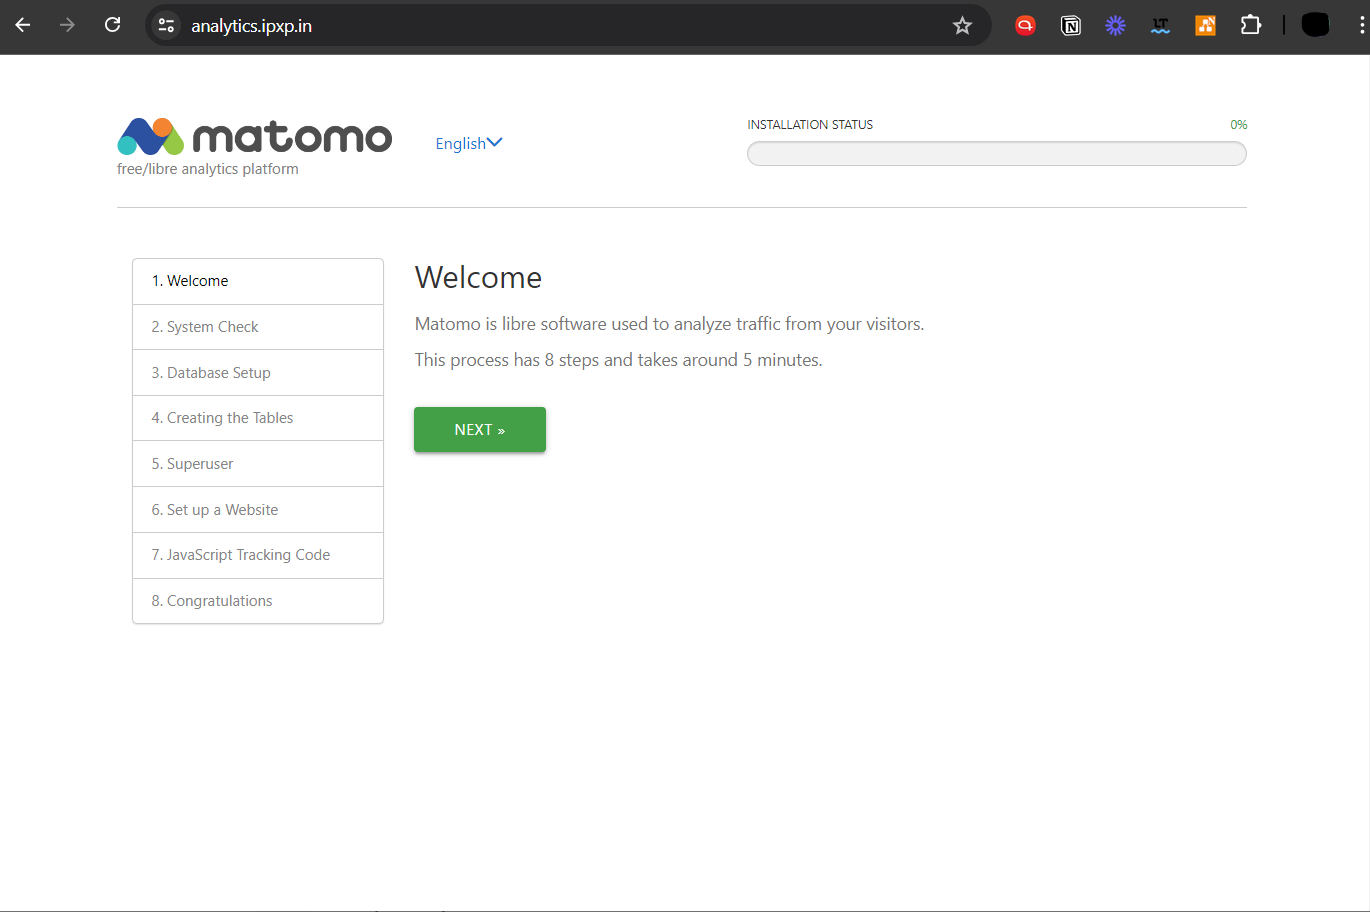Select step 5. Superuser
Image resolution: width=1370 pixels, height=912 pixels.
click(x=258, y=464)
